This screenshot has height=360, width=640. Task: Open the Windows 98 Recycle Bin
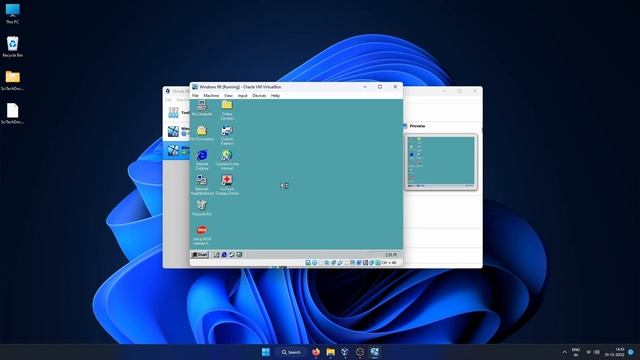tap(202, 208)
